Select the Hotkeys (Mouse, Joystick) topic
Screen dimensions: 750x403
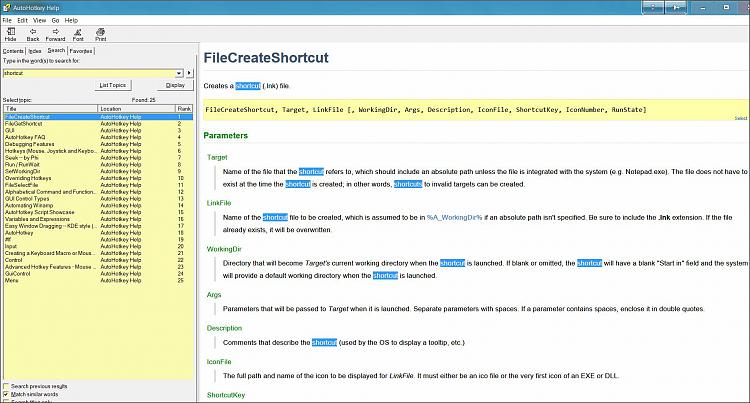98,151
